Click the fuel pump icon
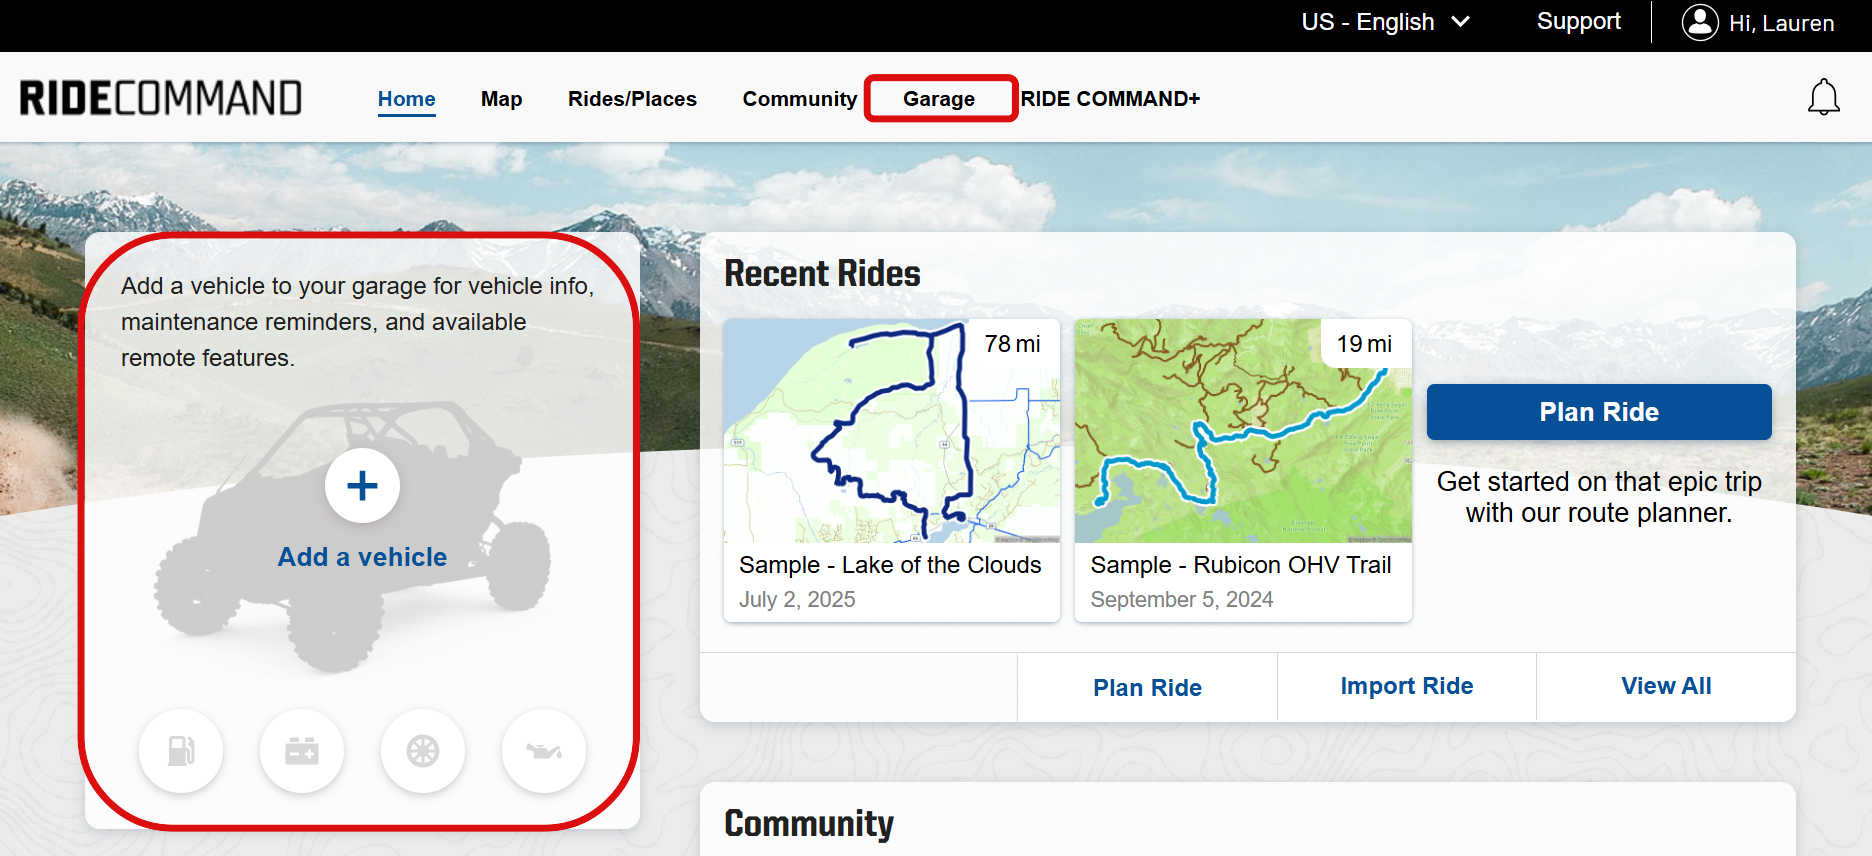The height and width of the screenshot is (856, 1872). pyautogui.click(x=181, y=751)
